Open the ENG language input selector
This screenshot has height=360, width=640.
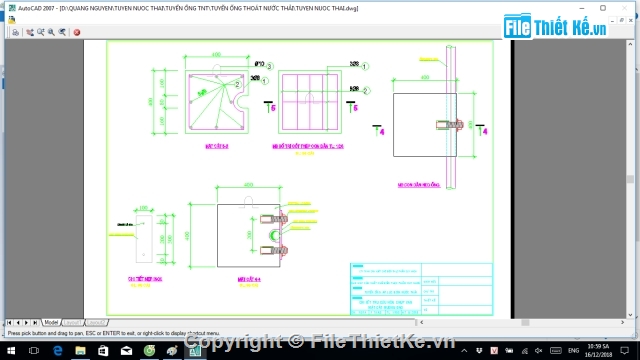(573, 351)
